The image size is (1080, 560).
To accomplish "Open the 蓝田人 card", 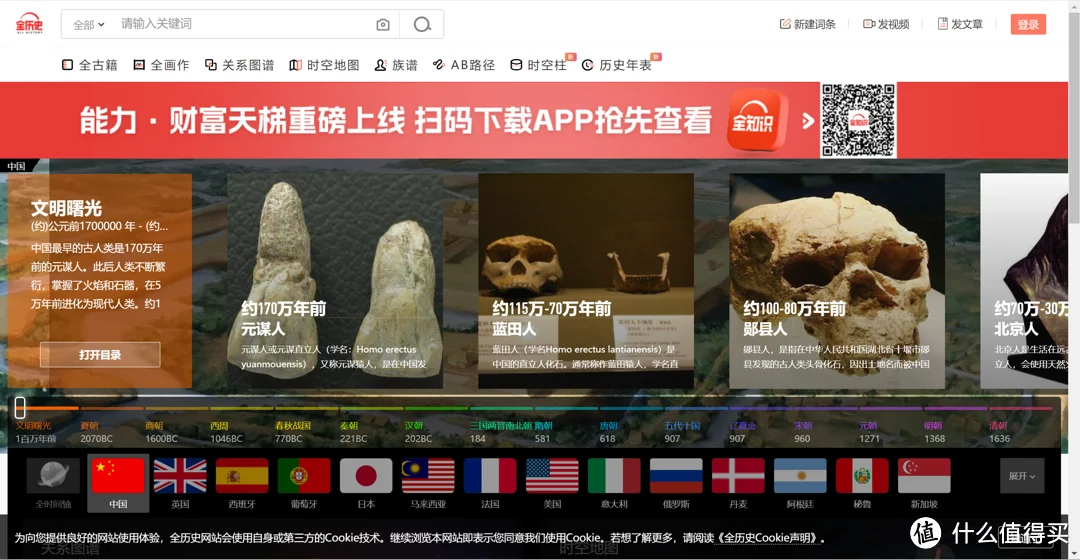I will [586, 281].
